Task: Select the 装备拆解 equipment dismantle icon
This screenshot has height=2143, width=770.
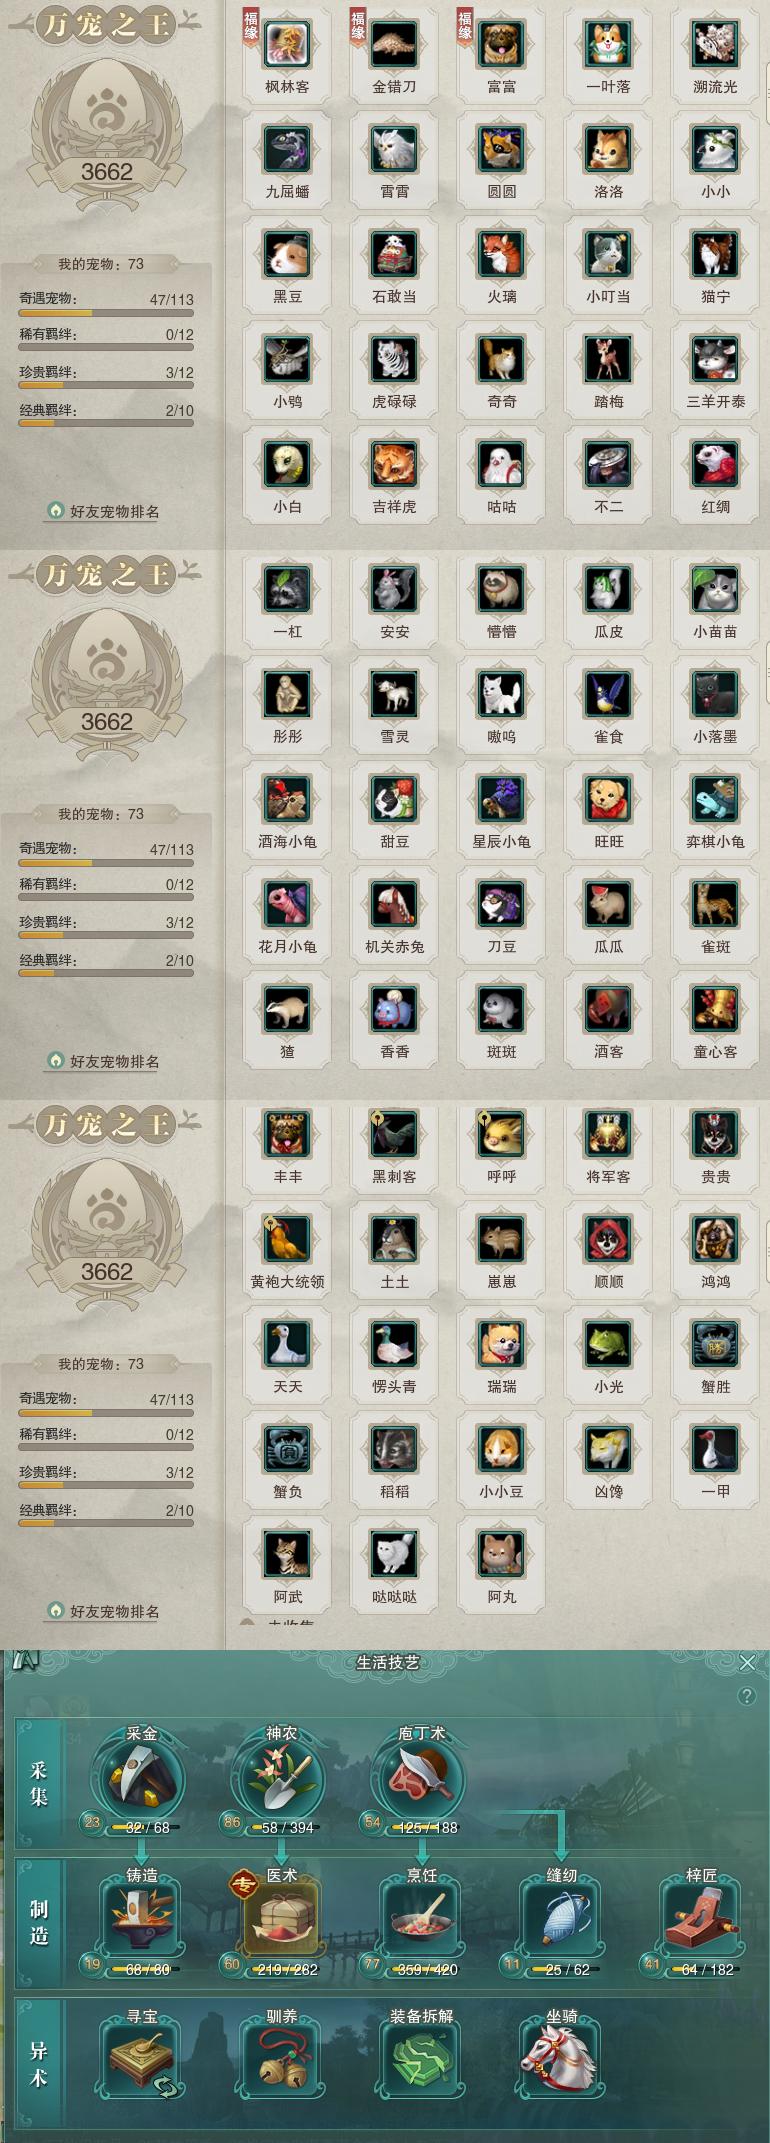Action: click(422, 2058)
